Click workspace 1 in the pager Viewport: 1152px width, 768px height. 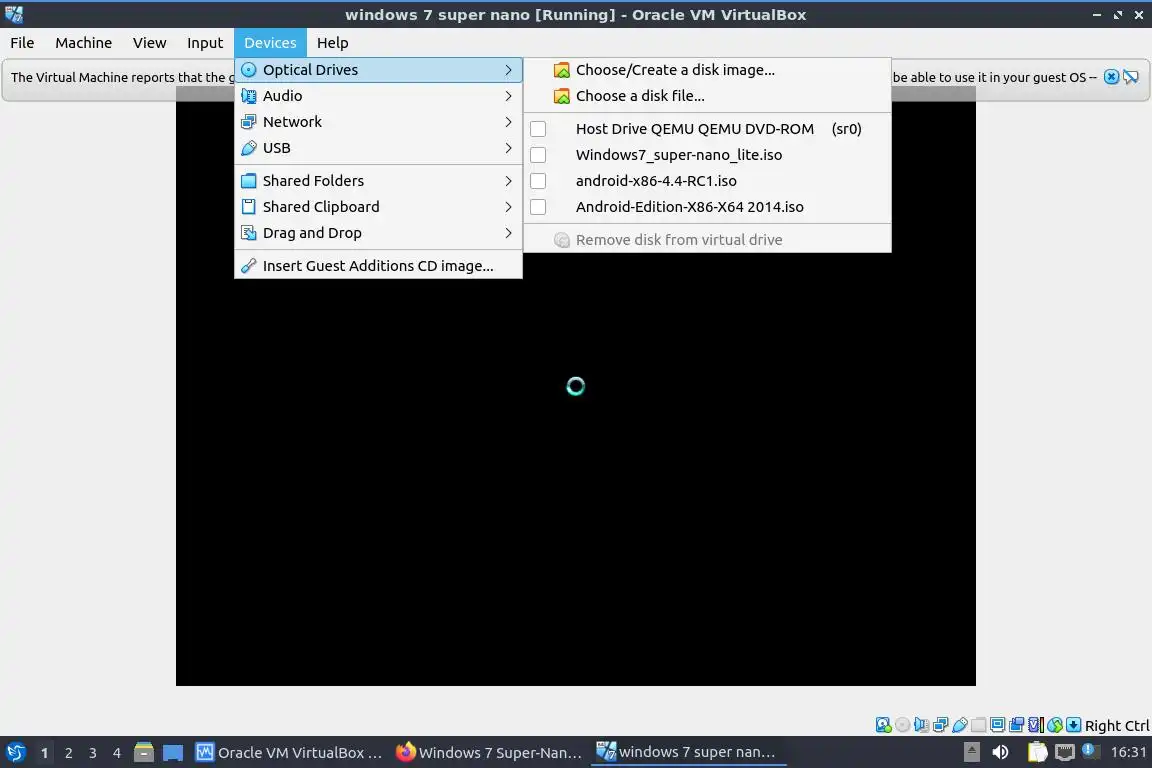click(x=44, y=753)
